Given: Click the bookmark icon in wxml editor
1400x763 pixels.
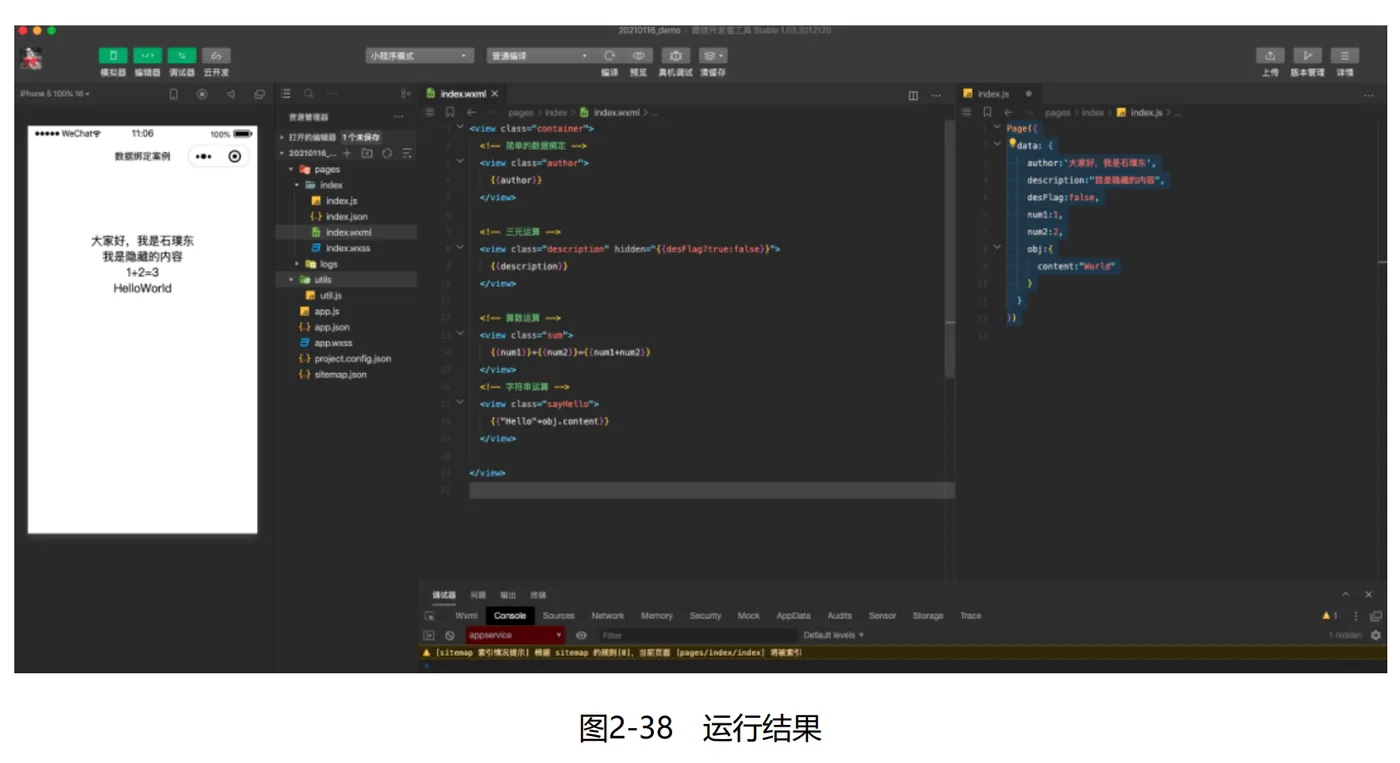Looking at the screenshot, I should point(450,113).
